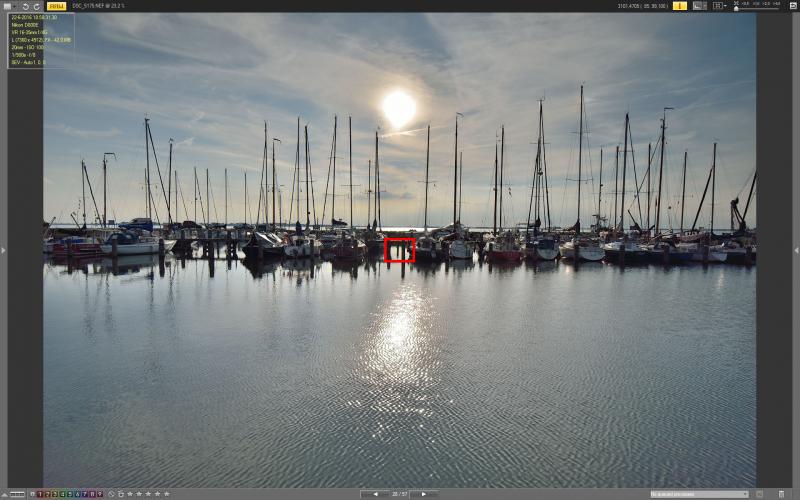Rotate the image clockwise

(x=37, y=7)
